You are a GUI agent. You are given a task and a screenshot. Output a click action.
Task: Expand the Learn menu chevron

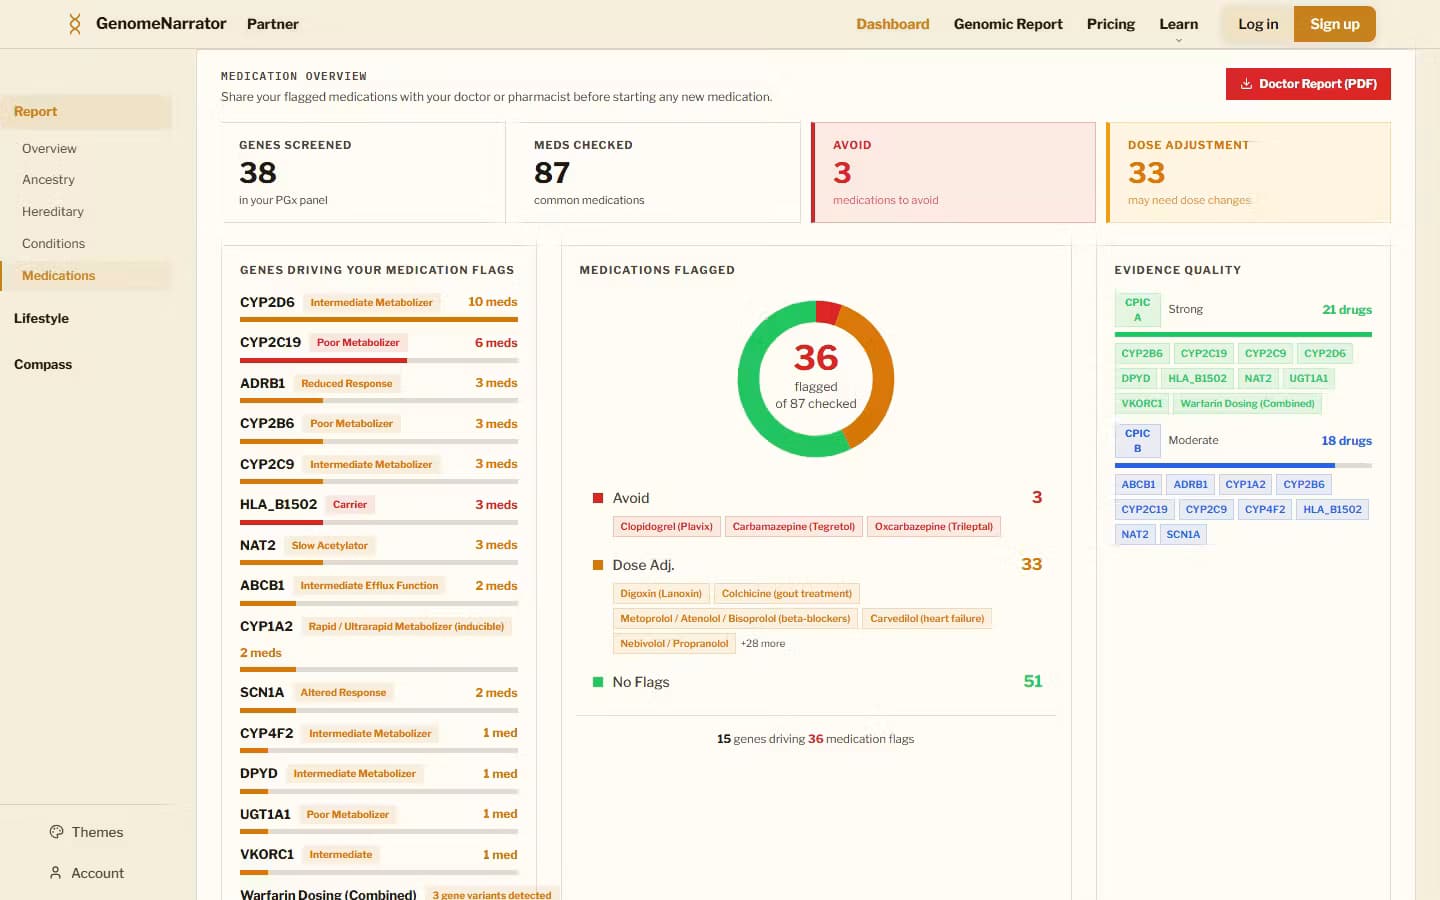(x=1179, y=40)
